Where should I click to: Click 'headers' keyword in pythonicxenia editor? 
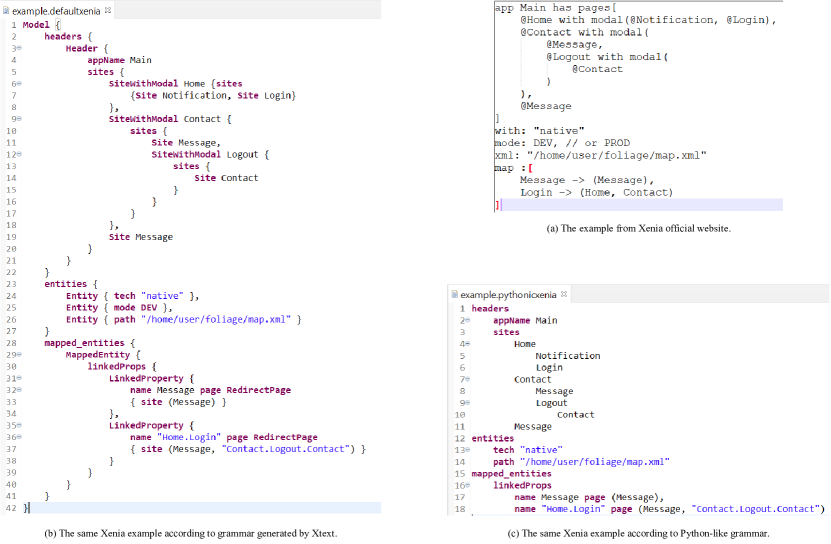[490, 309]
